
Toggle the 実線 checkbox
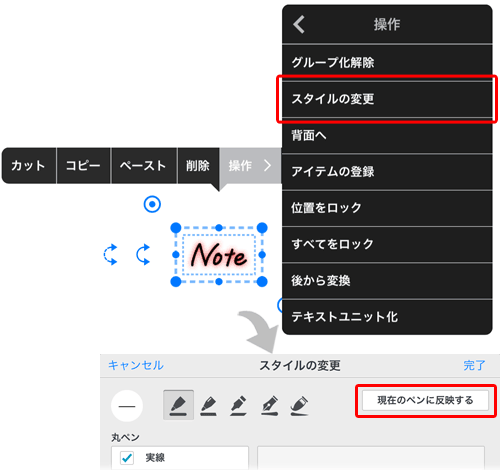click(x=127, y=458)
